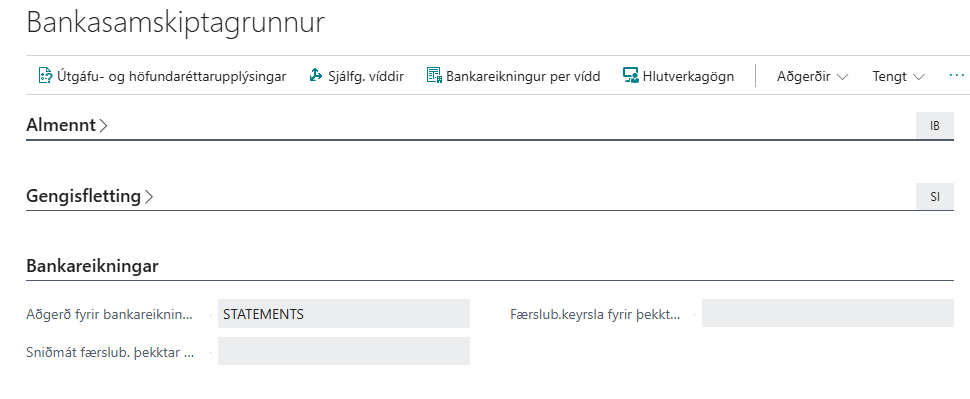Viewport: 970px width, 399px height.
Task: Click the Bankasamskiptagrunnur page title
Action: [x=176, y=23]
